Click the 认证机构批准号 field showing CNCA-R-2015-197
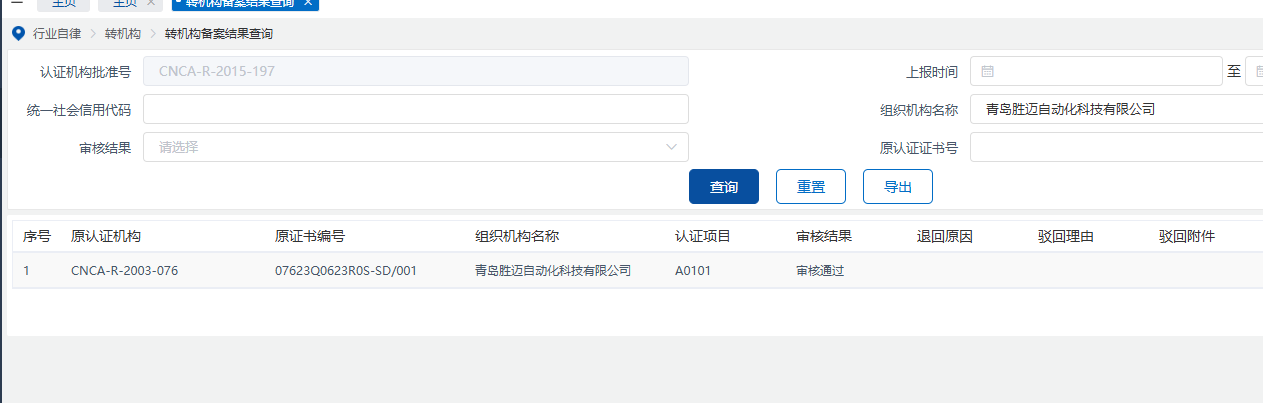This screenshot has width=1263, height=403. click(416, 72)
